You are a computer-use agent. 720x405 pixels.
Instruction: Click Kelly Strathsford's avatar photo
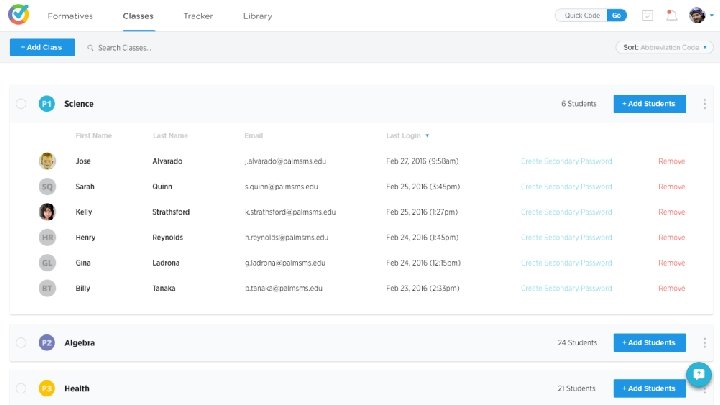[x=47, y=212]
